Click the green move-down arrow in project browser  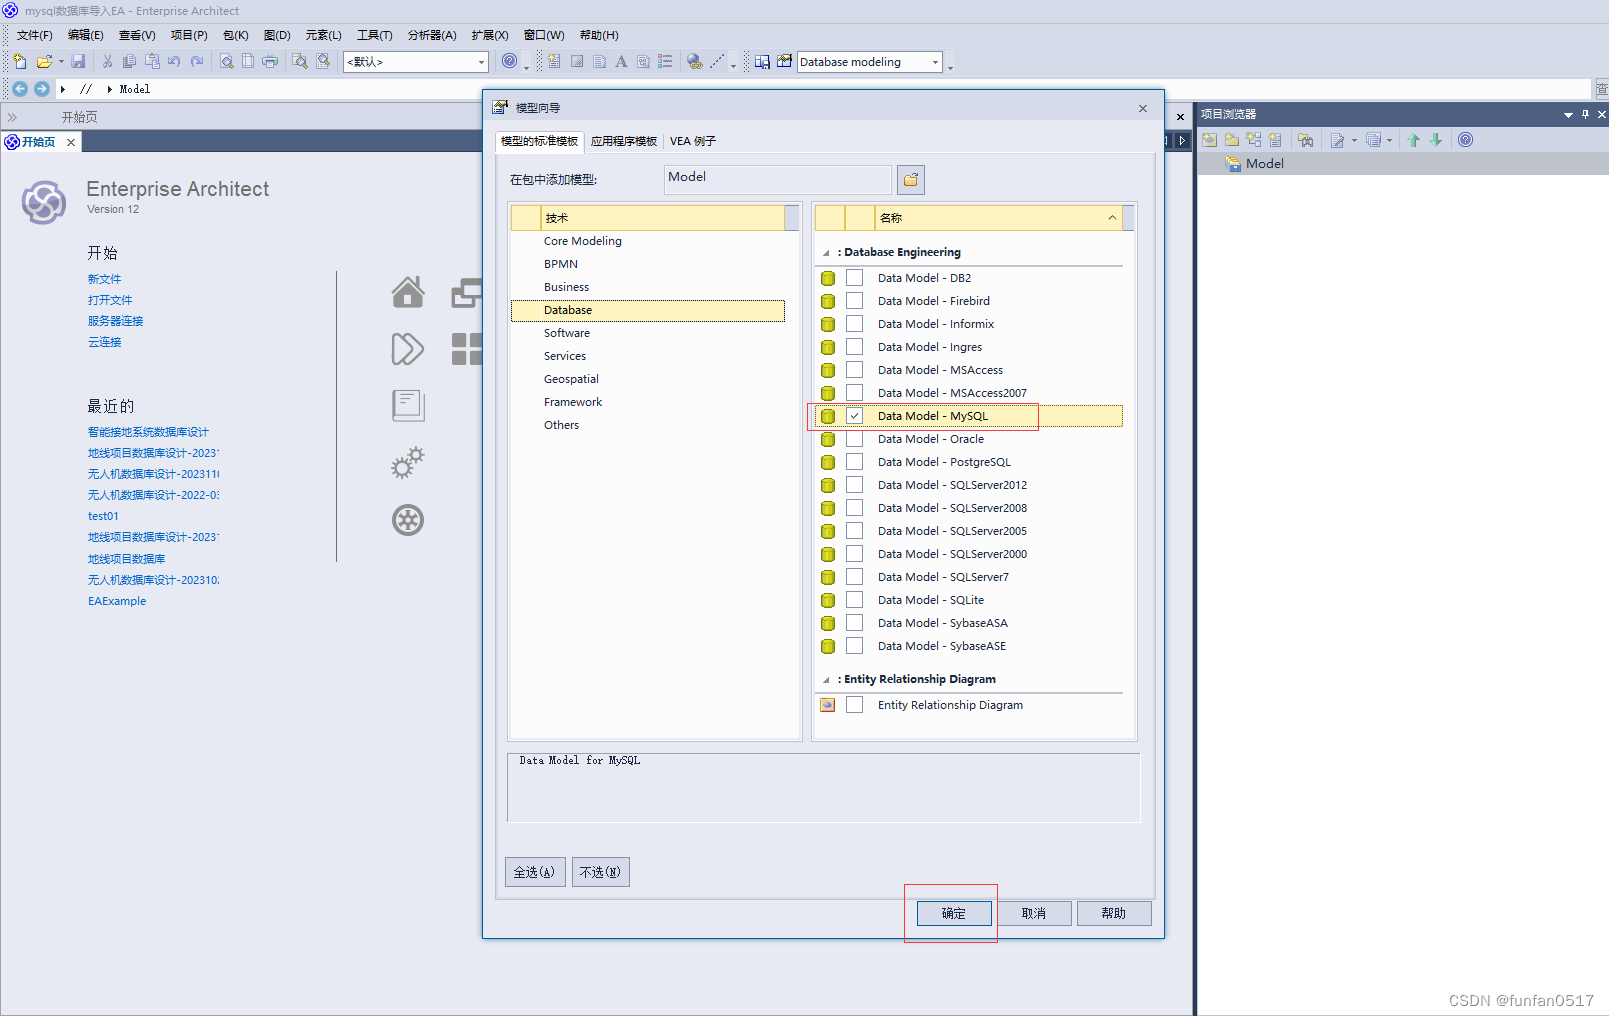(1436, 140)
